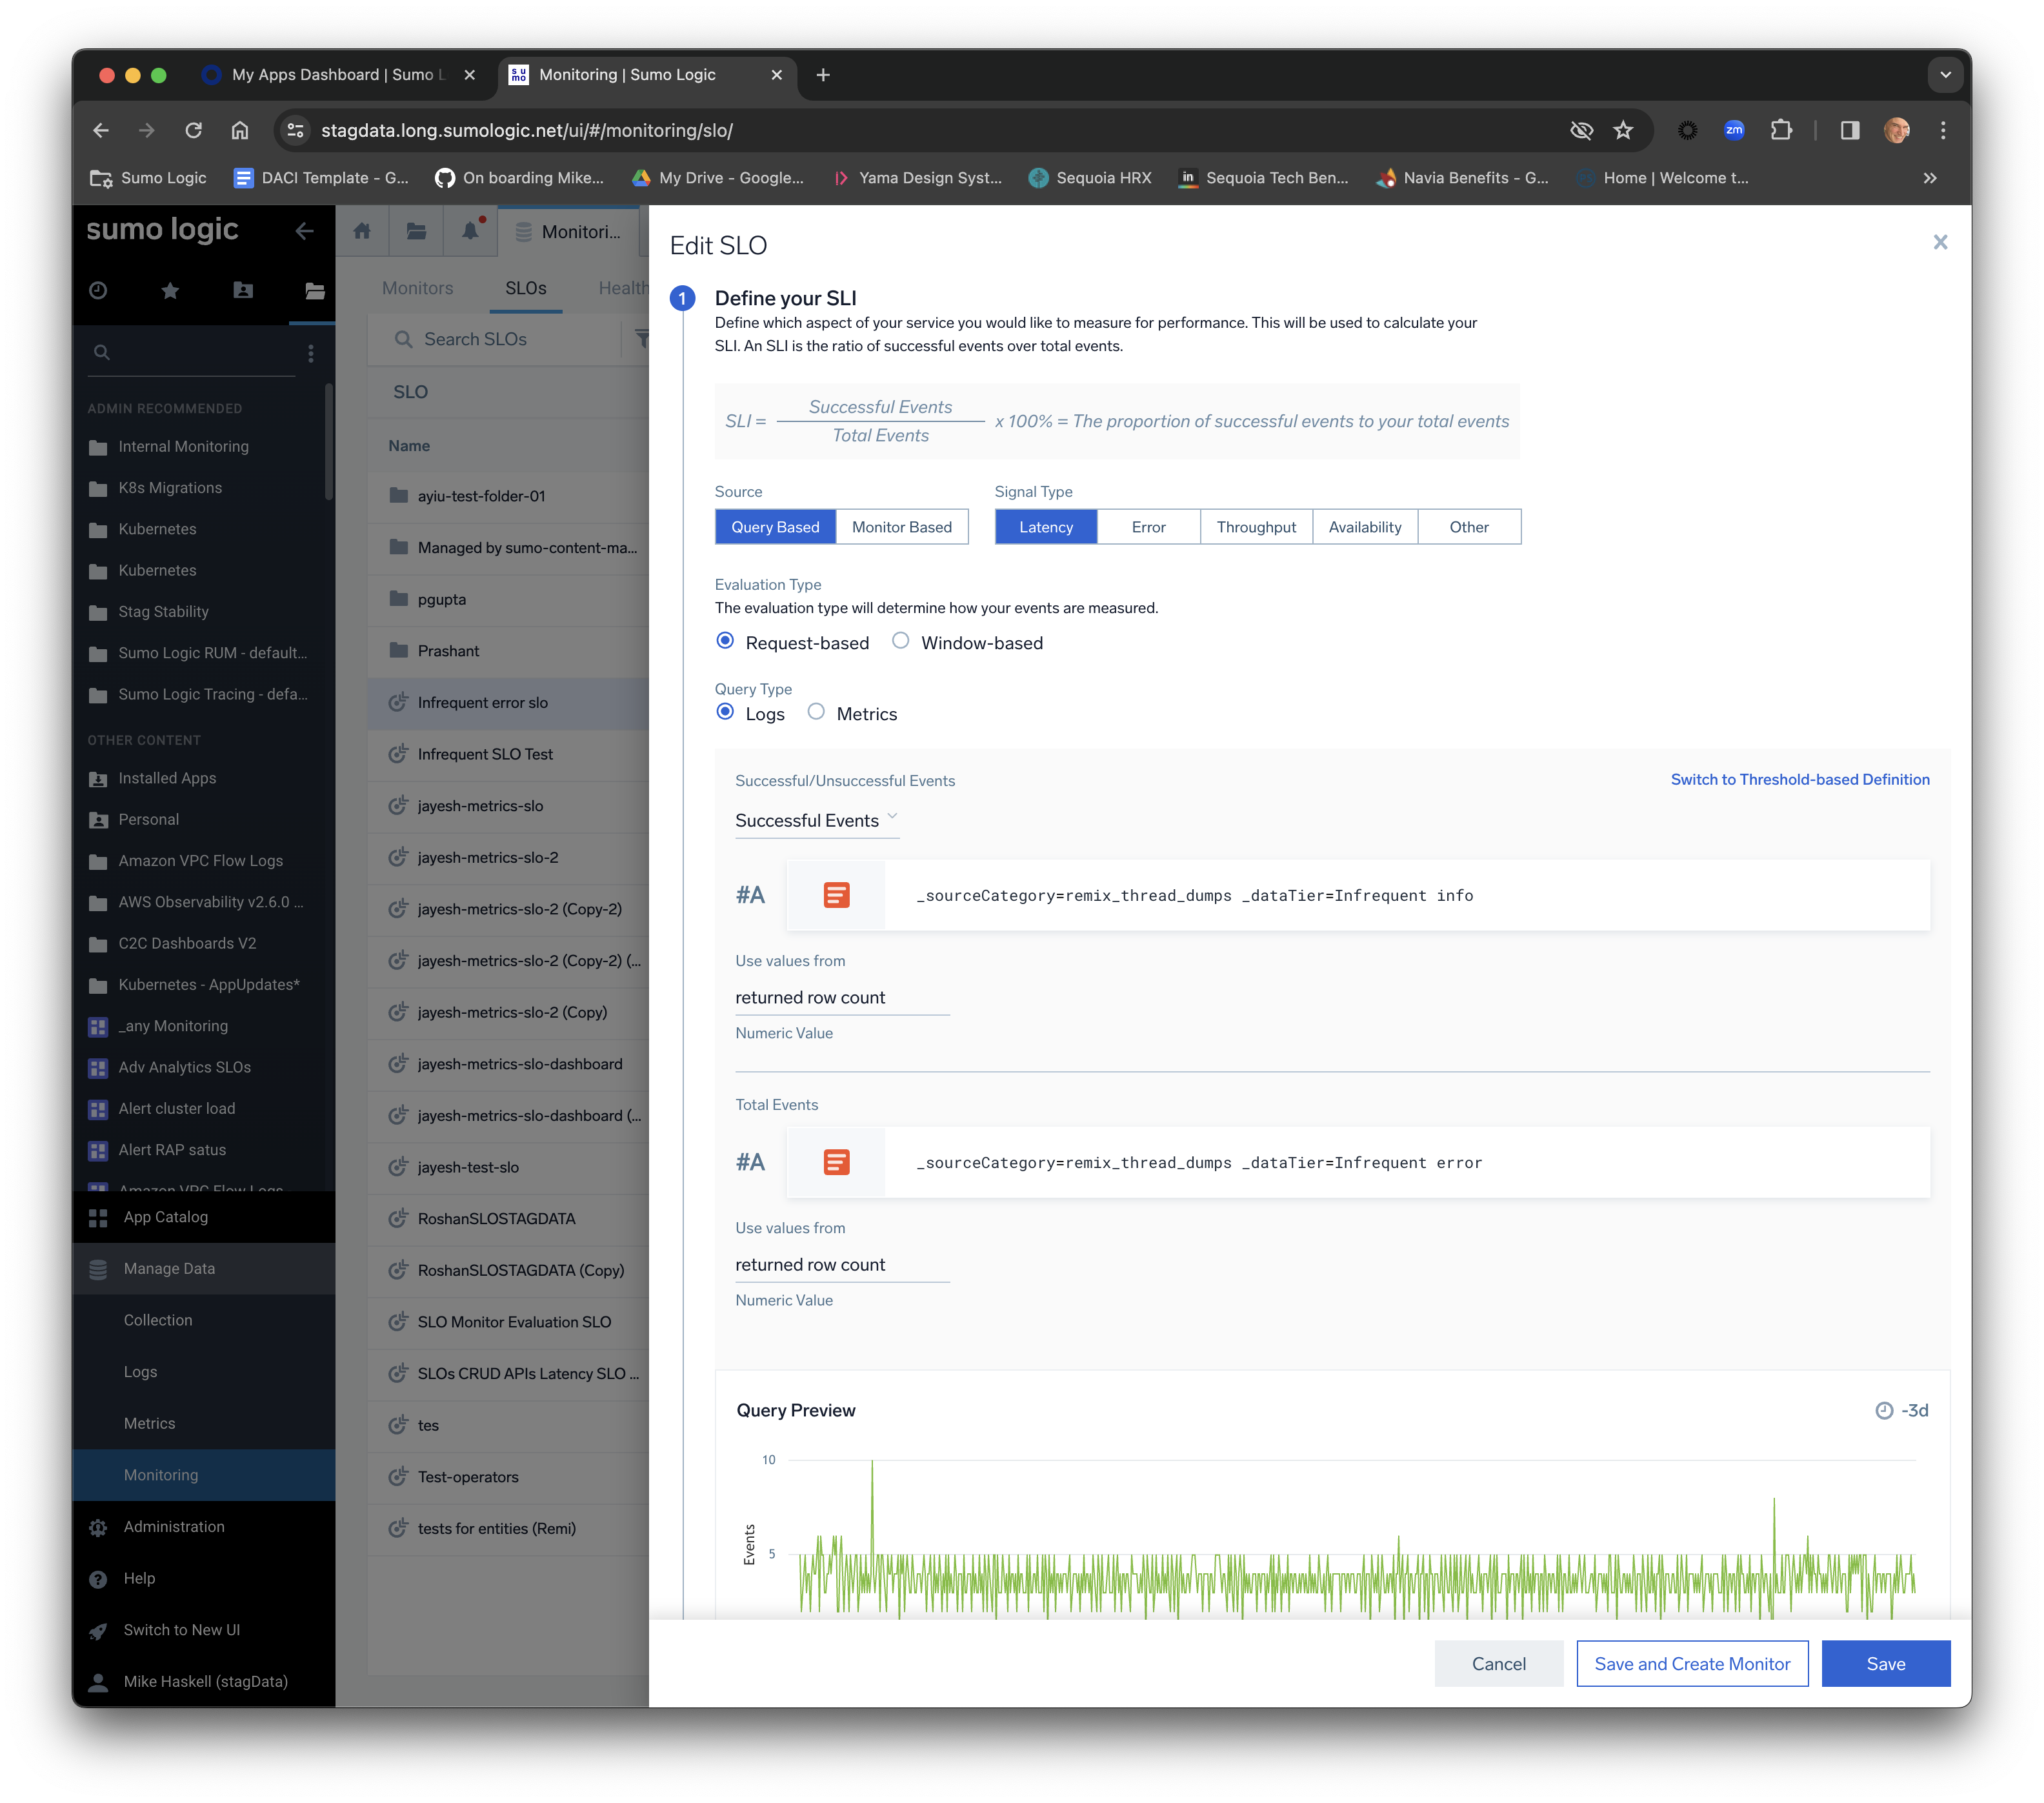Screen dimensions: 2044x1803
Task: Open Favorites via the star icon
Action: [170, 291]
